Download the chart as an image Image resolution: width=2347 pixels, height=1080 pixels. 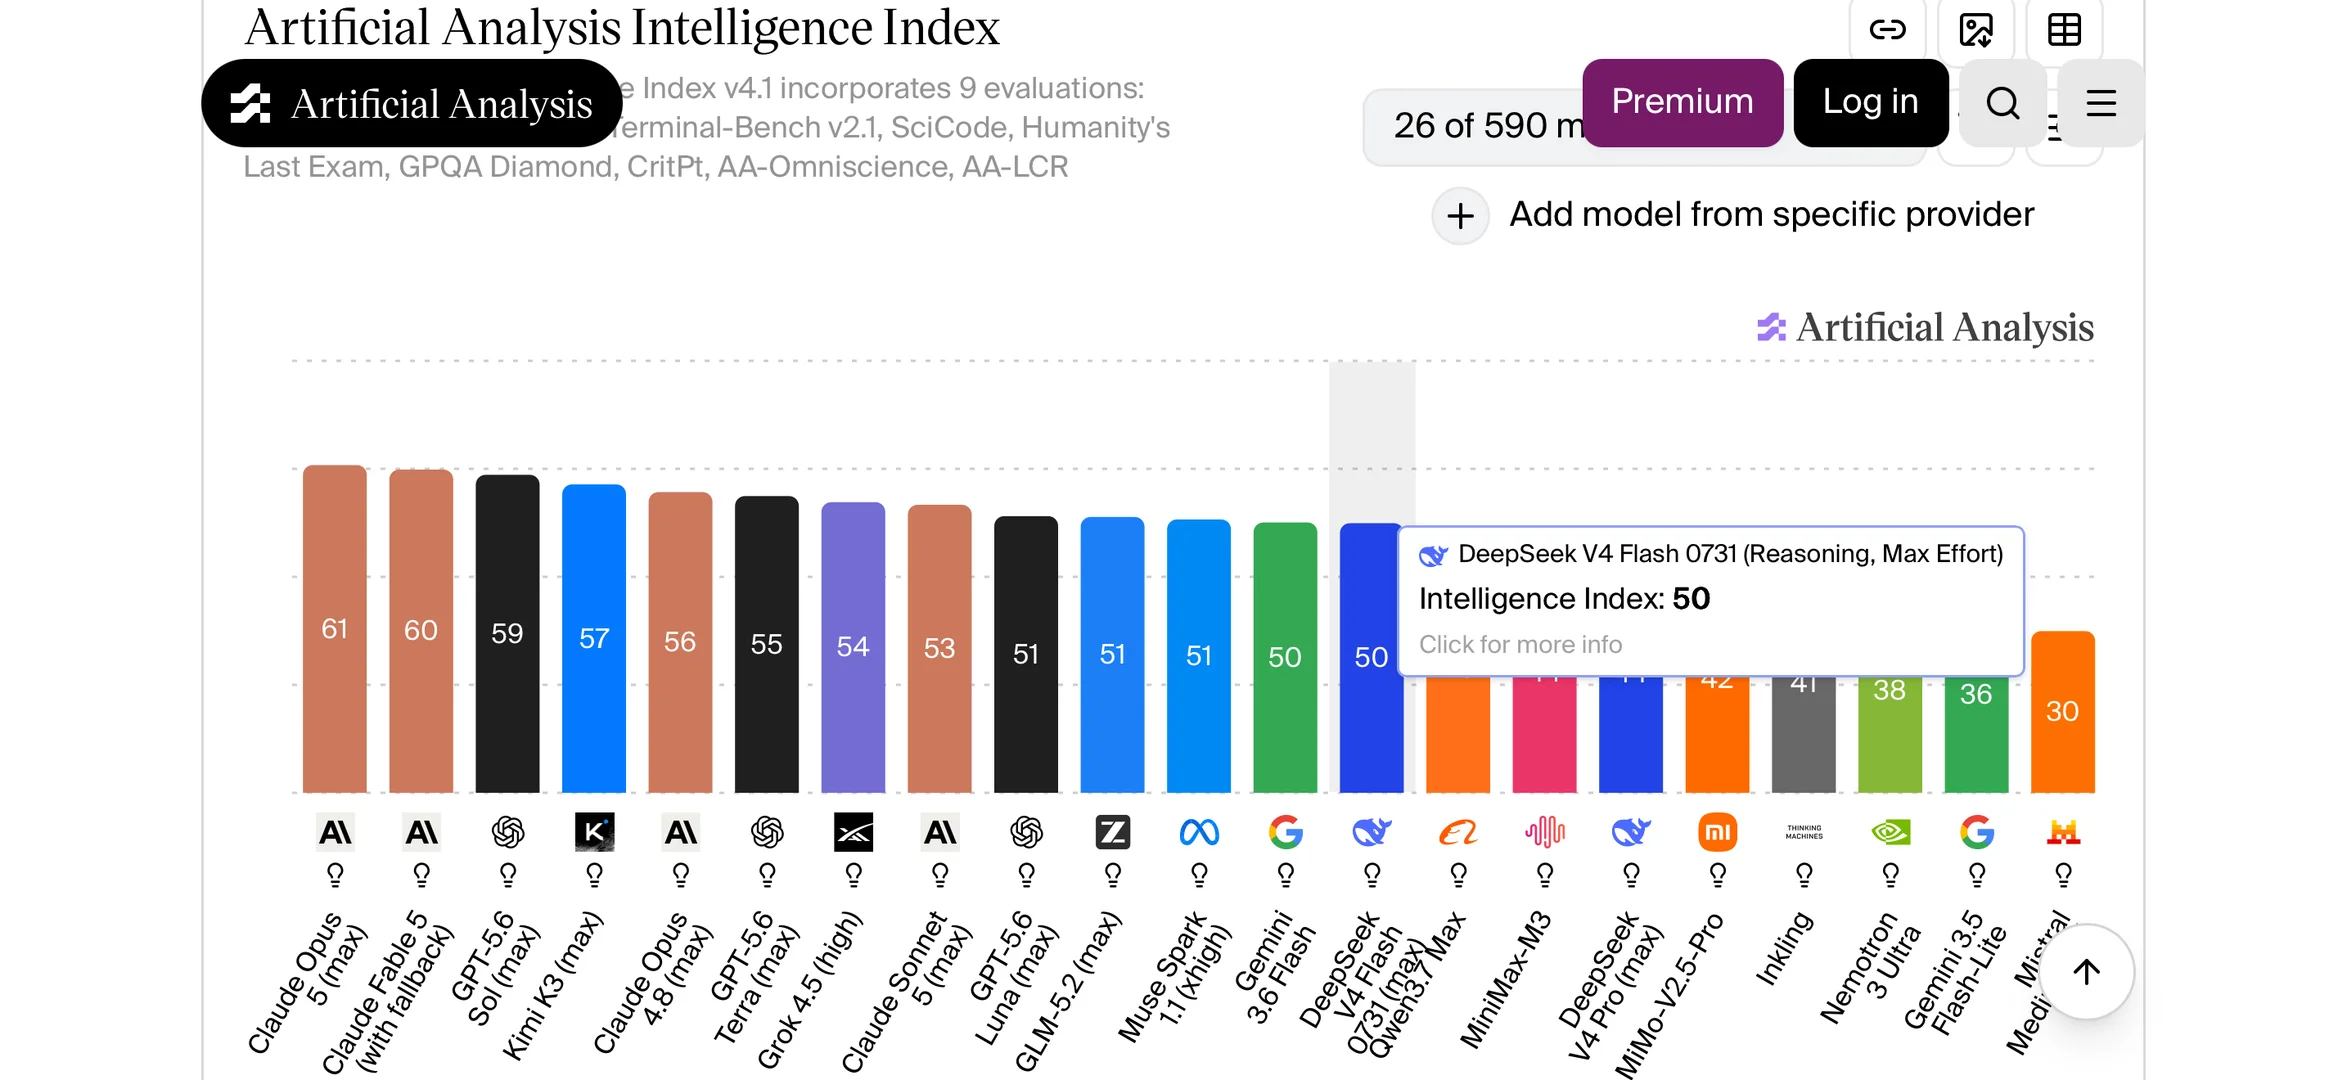pos(1975,30)
